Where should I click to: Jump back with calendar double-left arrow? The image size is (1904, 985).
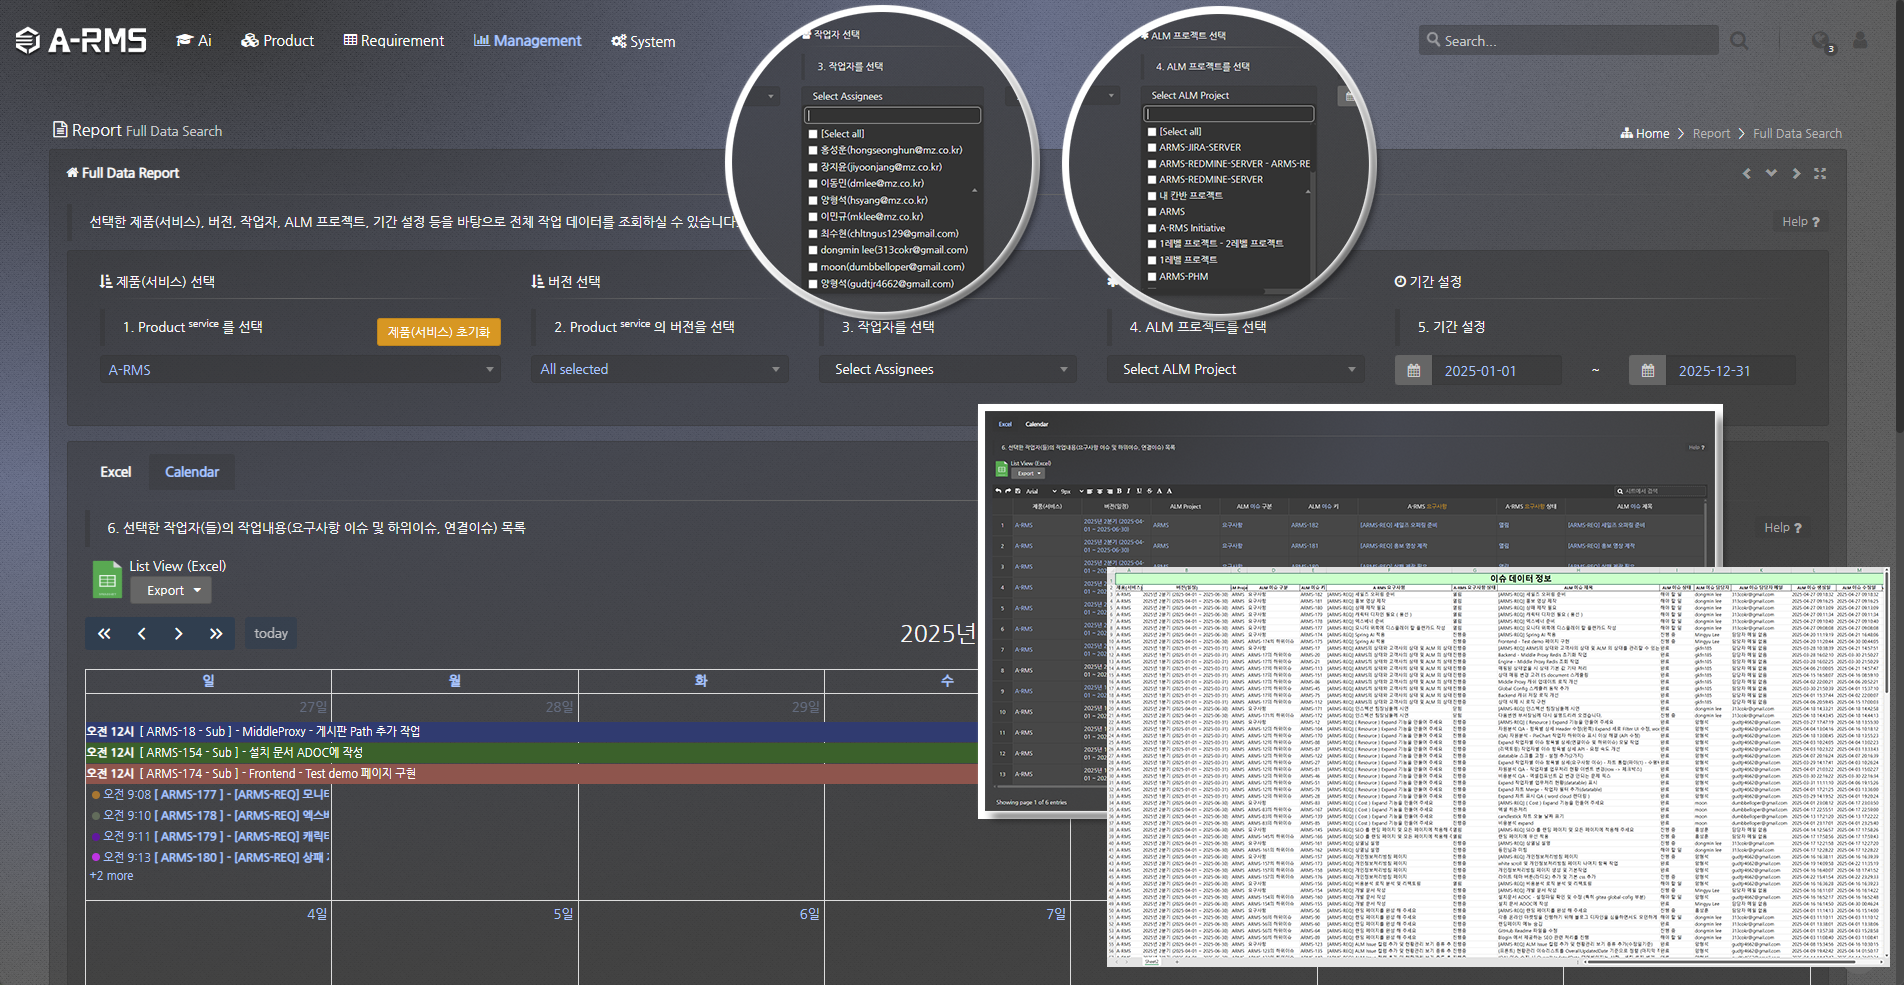[104, 633]
